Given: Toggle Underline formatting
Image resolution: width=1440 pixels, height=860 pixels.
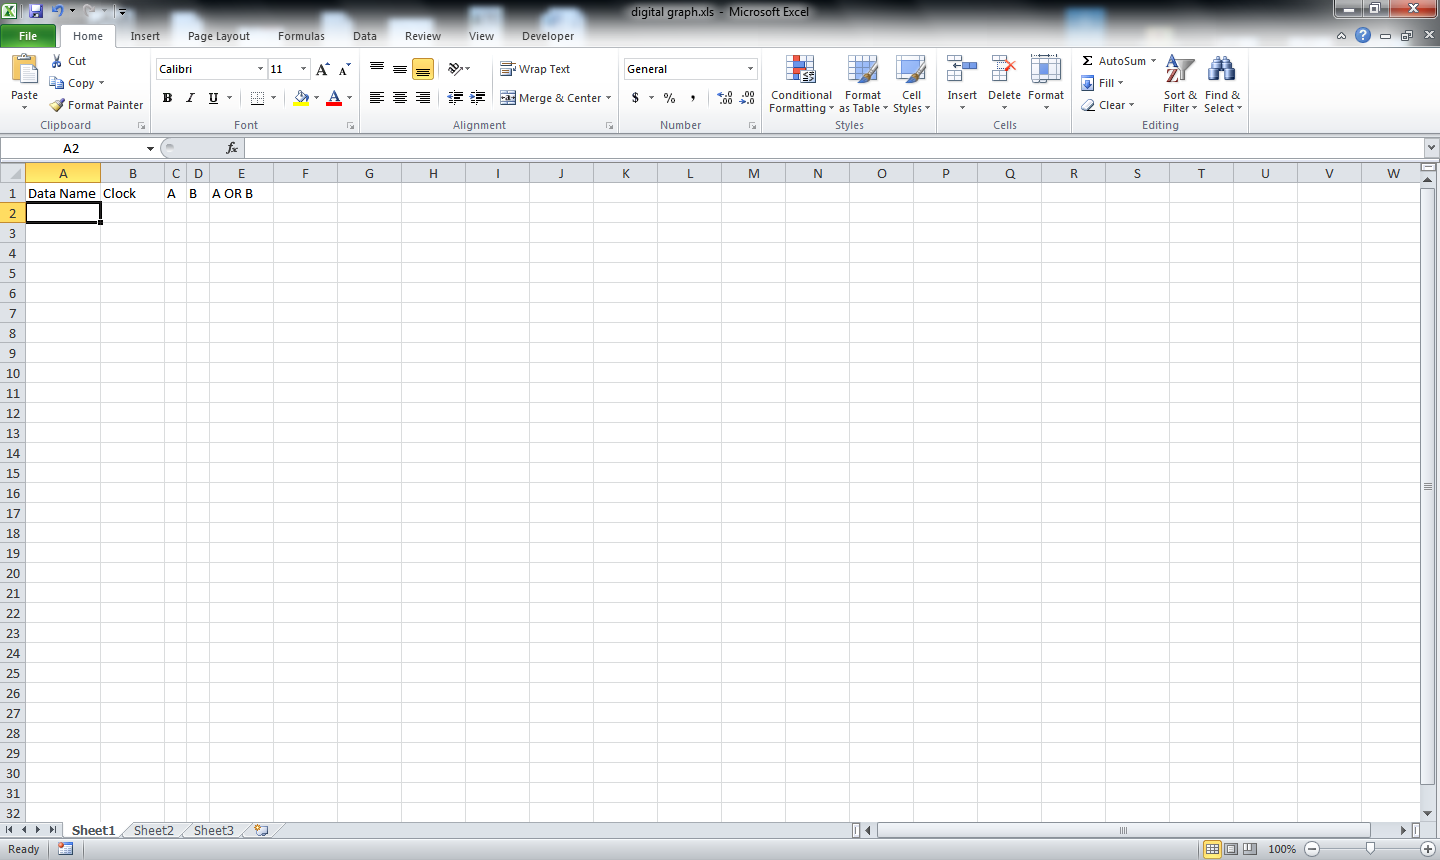Looking at the screenshot, I should point(213,98).
